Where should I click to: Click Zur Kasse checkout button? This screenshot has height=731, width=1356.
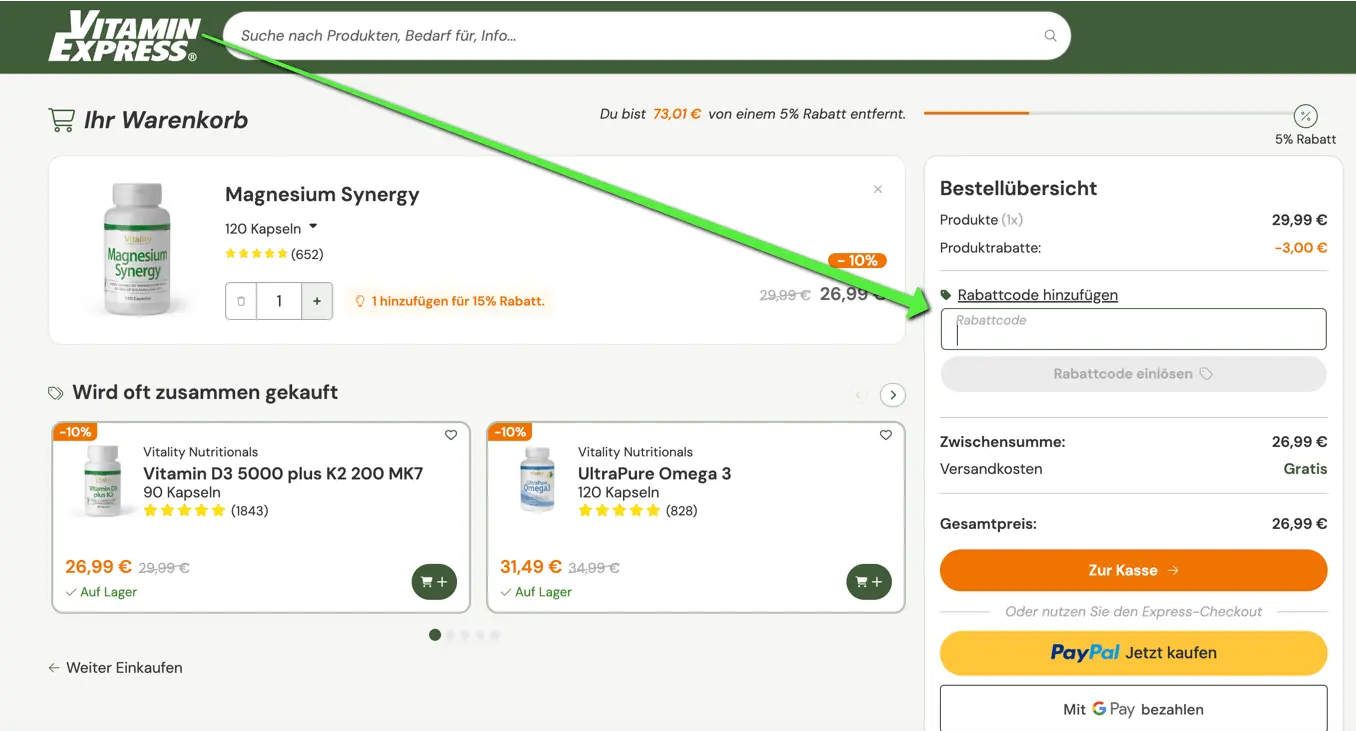tap(1134, 570)
